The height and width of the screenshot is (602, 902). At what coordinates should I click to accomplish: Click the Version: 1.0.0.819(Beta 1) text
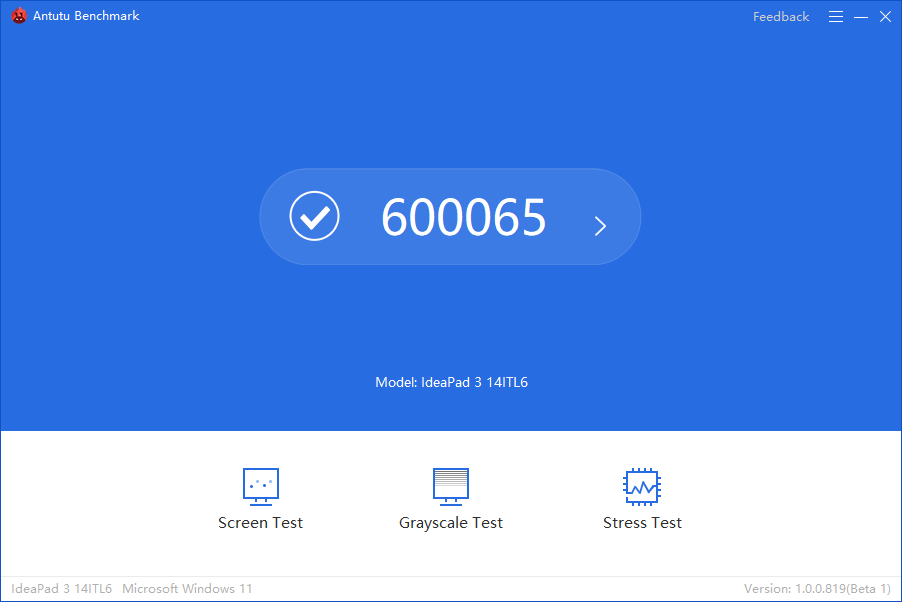pos(817,589)
